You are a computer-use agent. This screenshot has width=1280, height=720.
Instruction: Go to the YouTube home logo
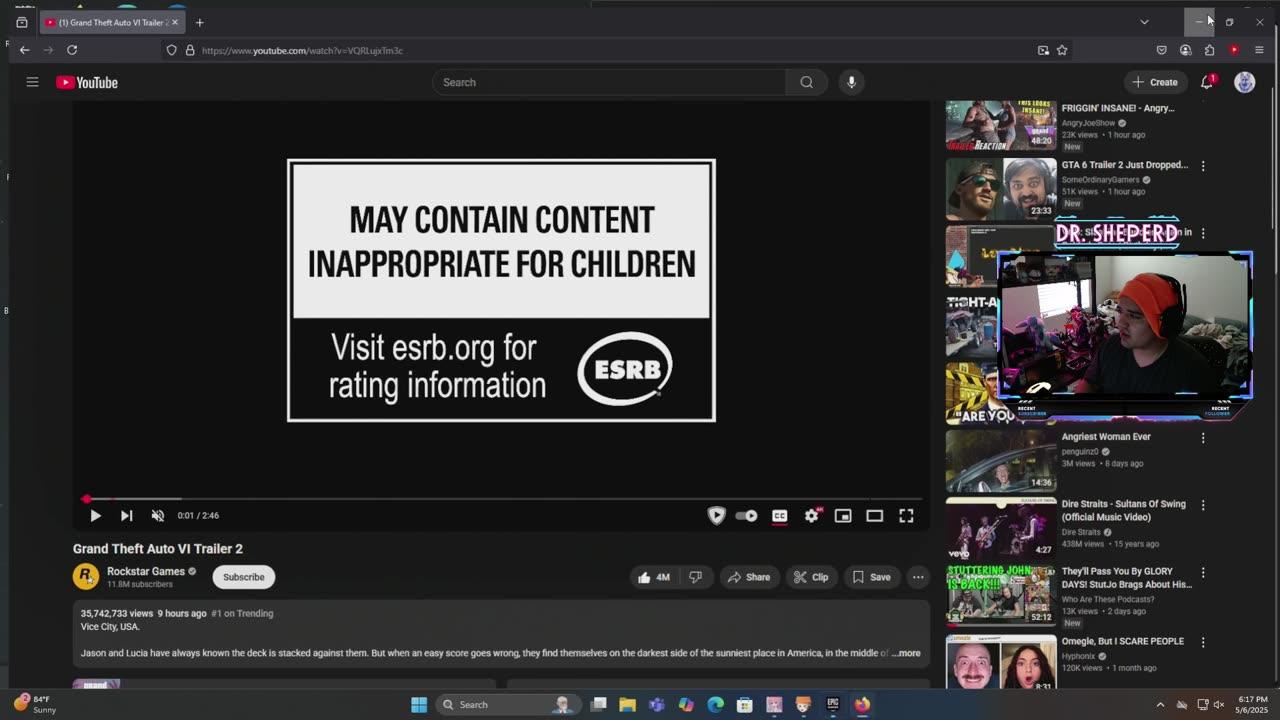[x=87, y=83]
